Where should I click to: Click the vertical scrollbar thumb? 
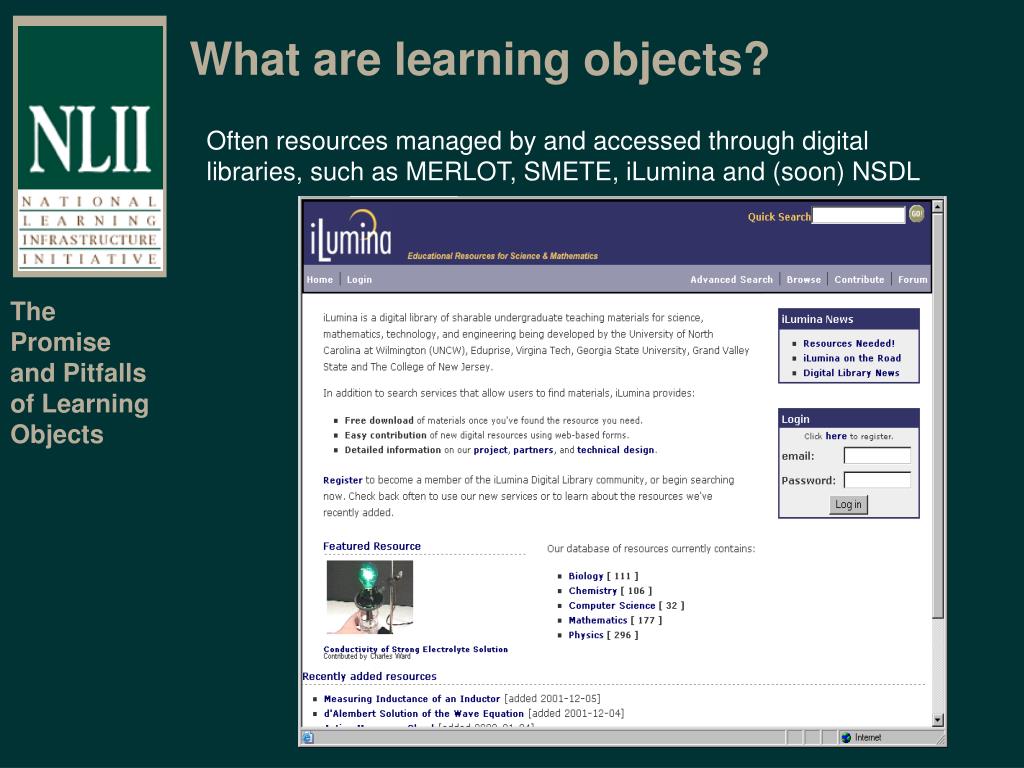938,415
